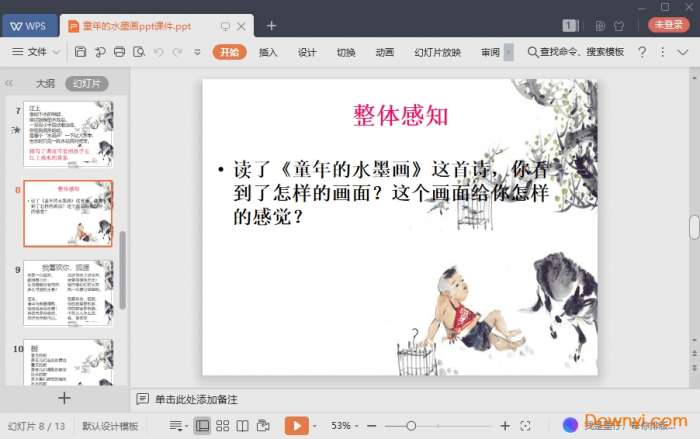Click the slide body text about 童年的水墨画

pyautogui.click(x=391, y=193)
